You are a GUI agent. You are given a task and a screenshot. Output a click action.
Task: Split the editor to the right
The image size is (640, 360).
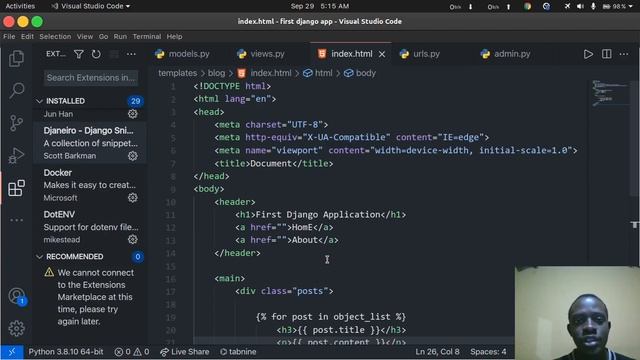pos(607,54)
